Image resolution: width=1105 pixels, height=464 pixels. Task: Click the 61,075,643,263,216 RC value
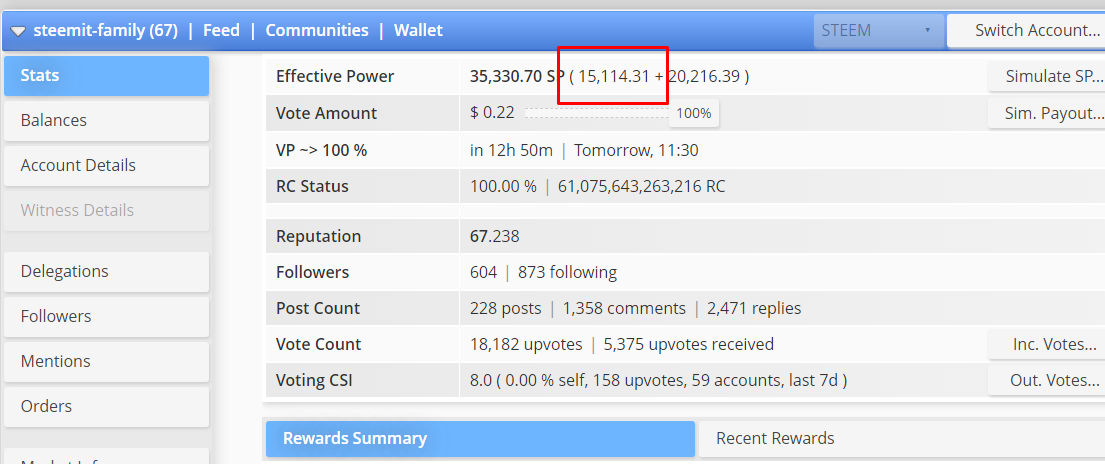point(641,187)
